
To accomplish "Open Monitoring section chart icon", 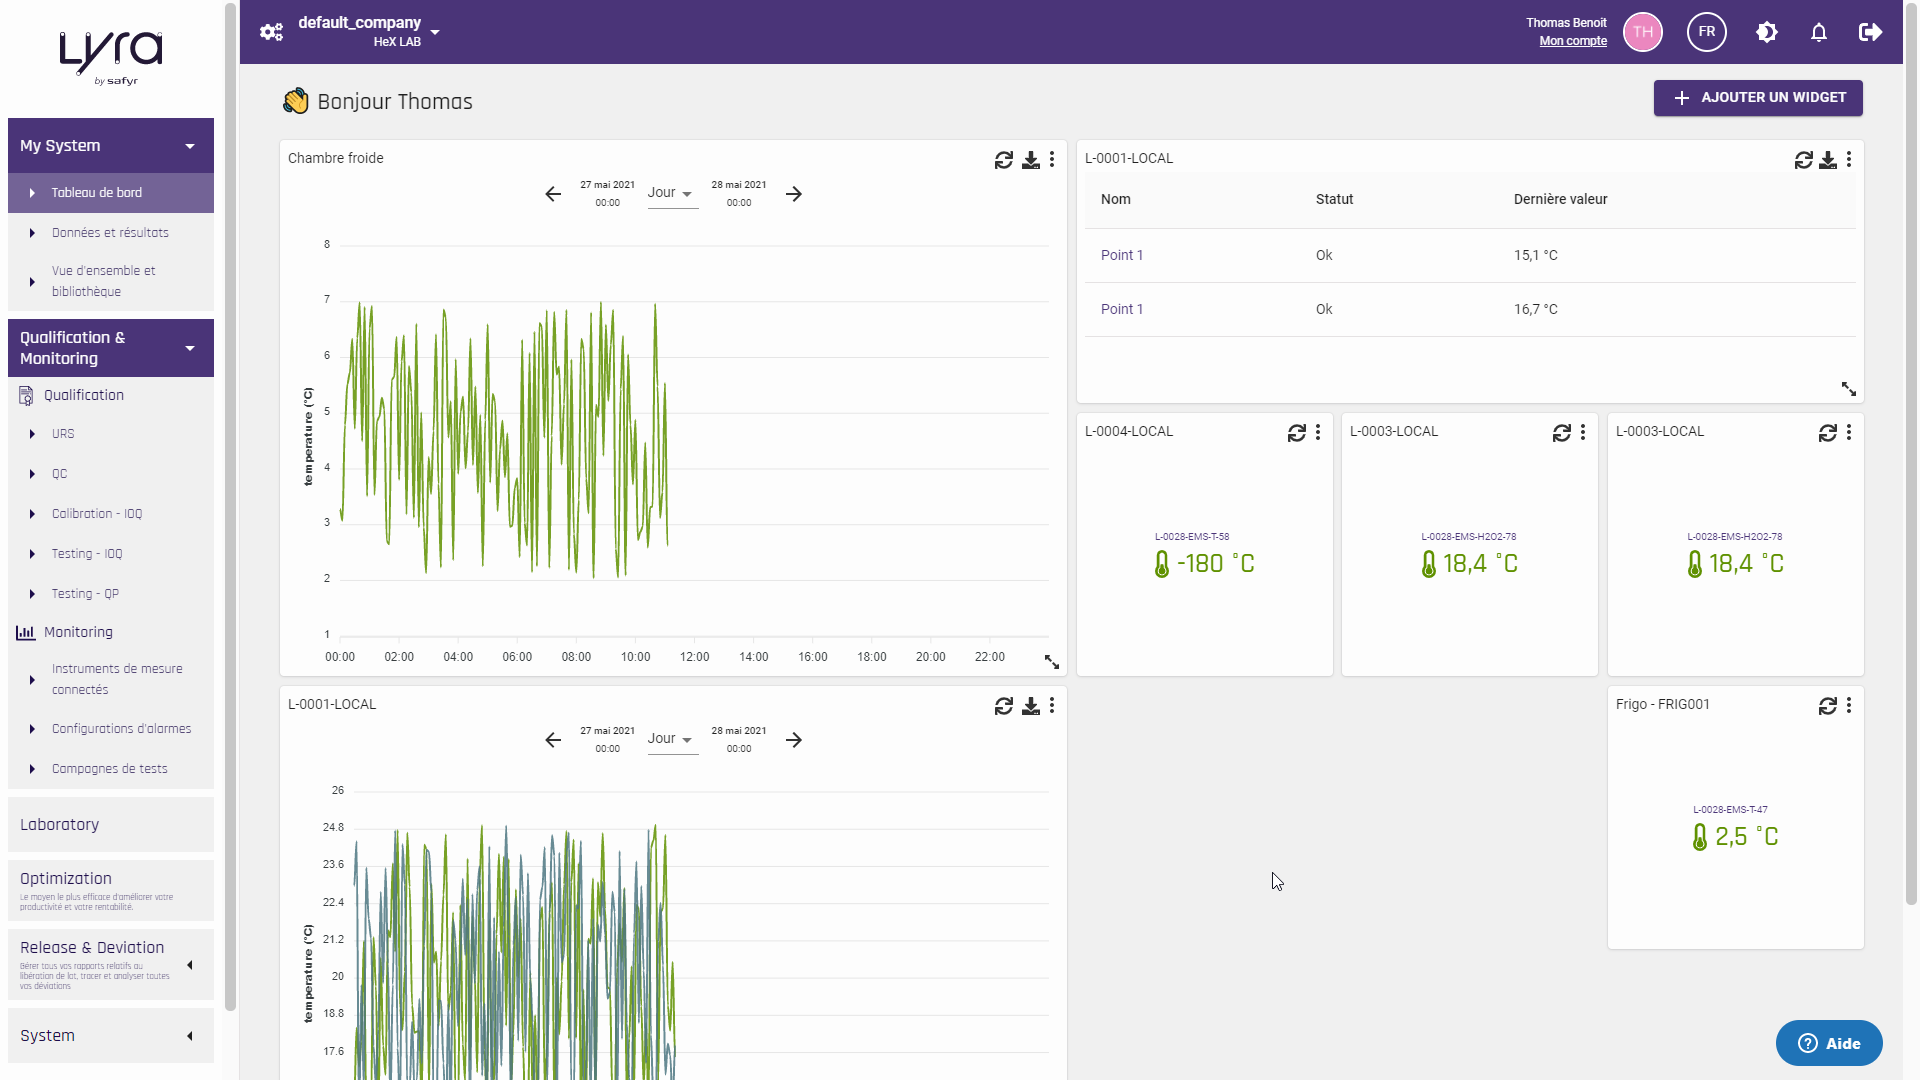I will [x=26, y=633].
